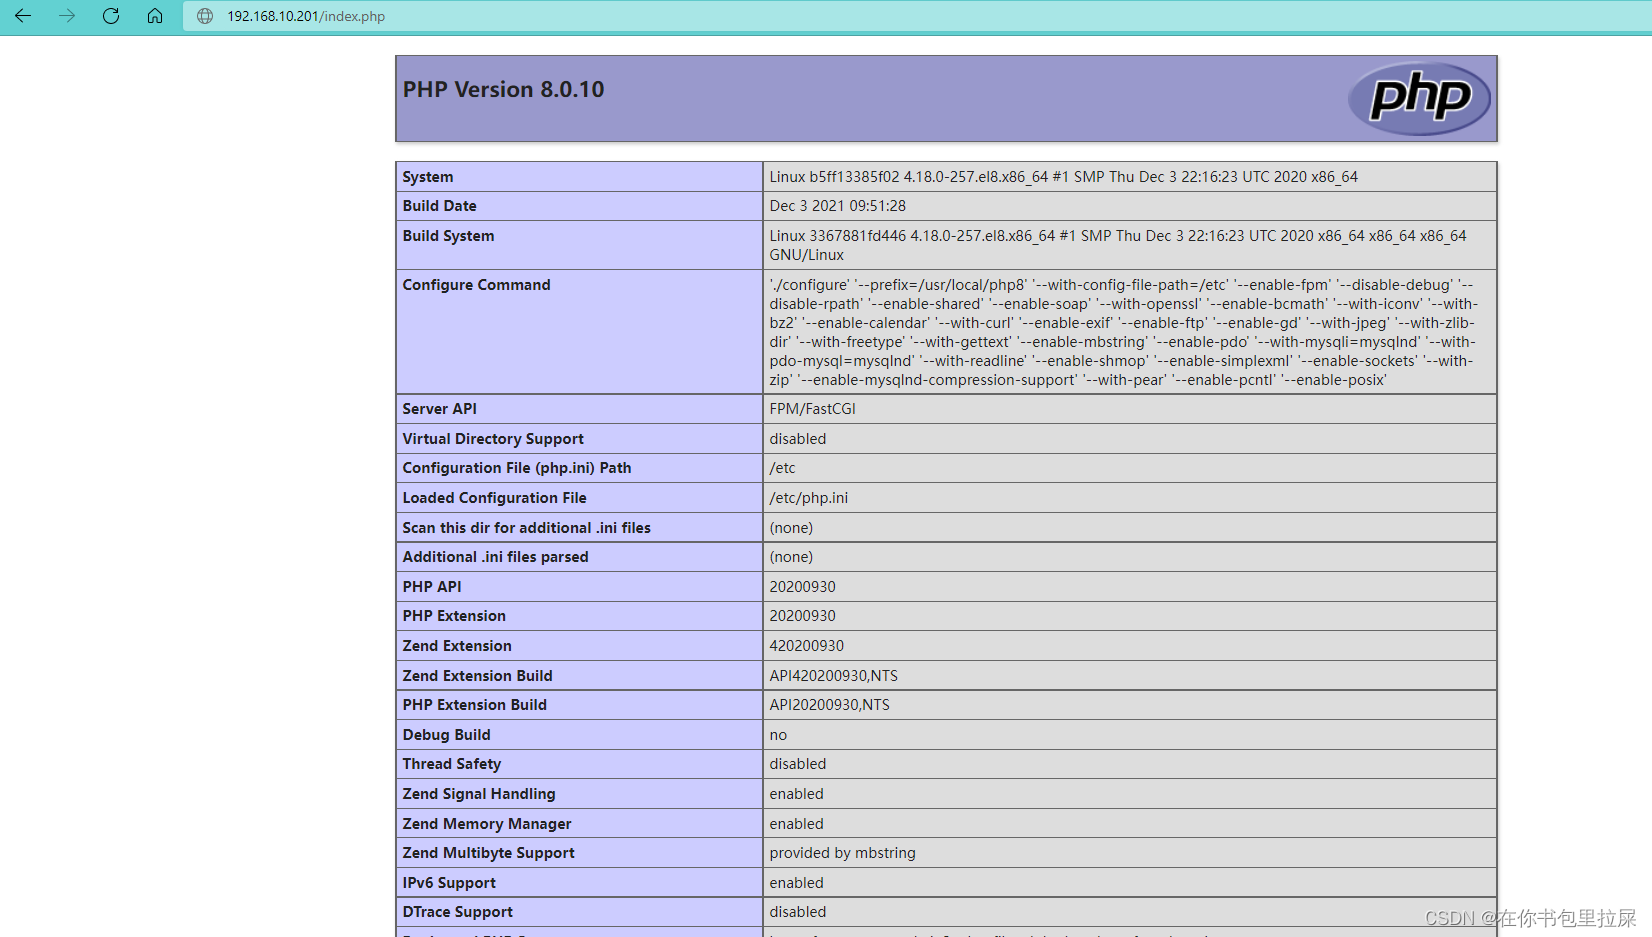Click the configure command text block
This screenshot has width=1652, height=937.
point(1124,332)
